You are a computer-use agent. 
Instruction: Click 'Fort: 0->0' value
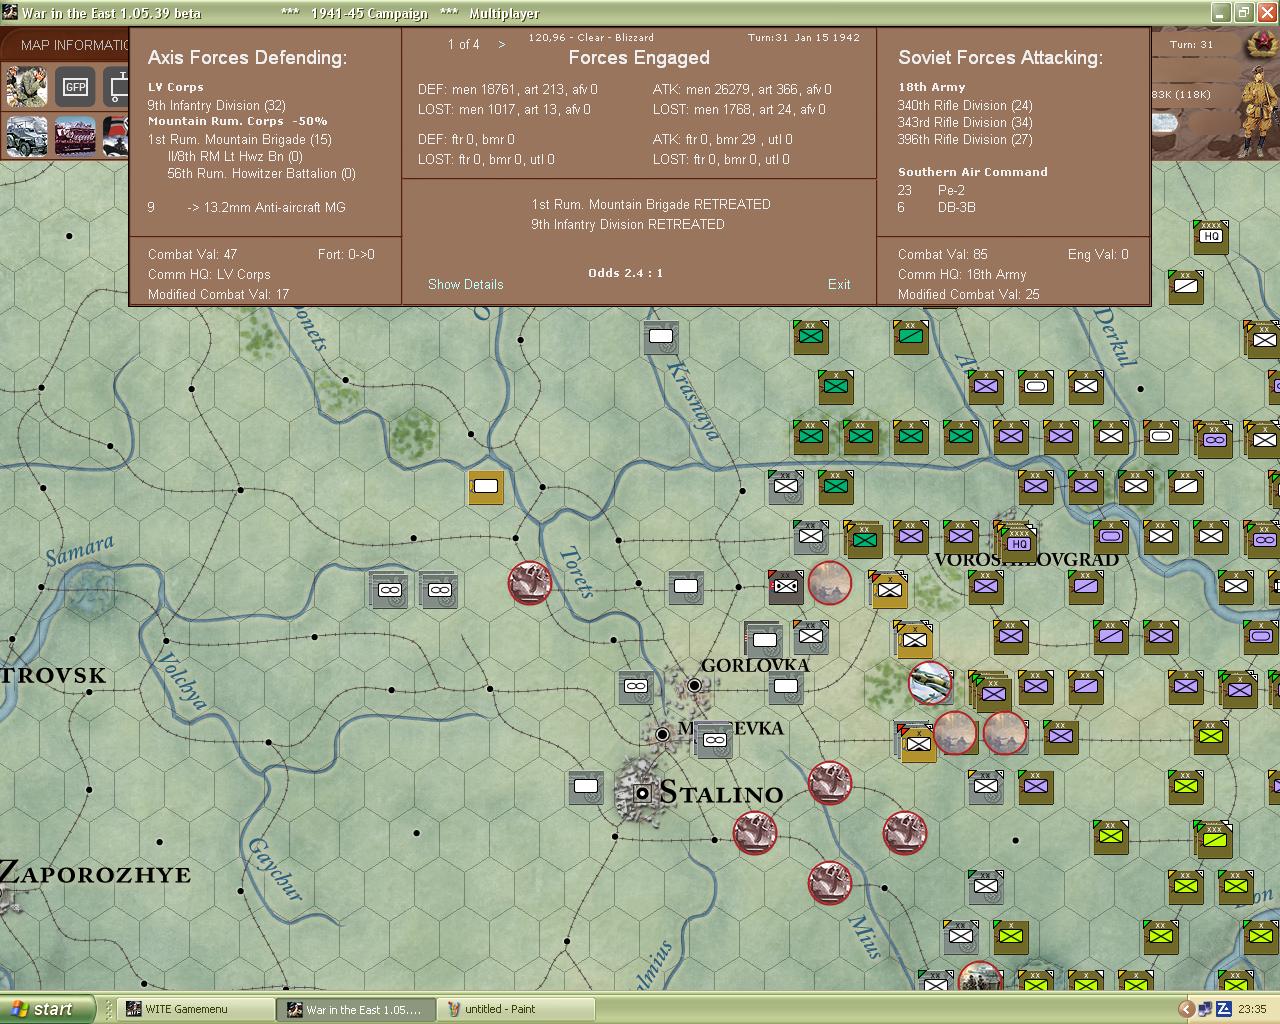point(346,254)
